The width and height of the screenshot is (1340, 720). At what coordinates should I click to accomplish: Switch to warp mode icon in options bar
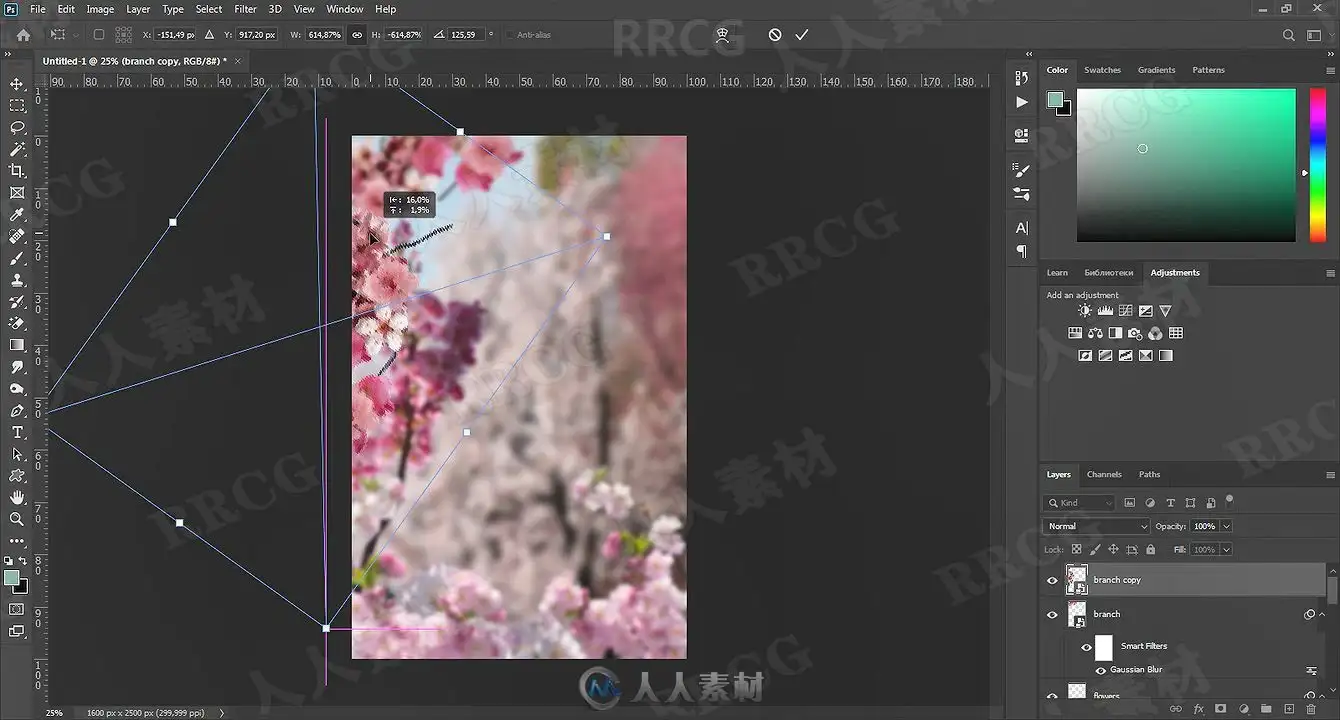[723, 35]
